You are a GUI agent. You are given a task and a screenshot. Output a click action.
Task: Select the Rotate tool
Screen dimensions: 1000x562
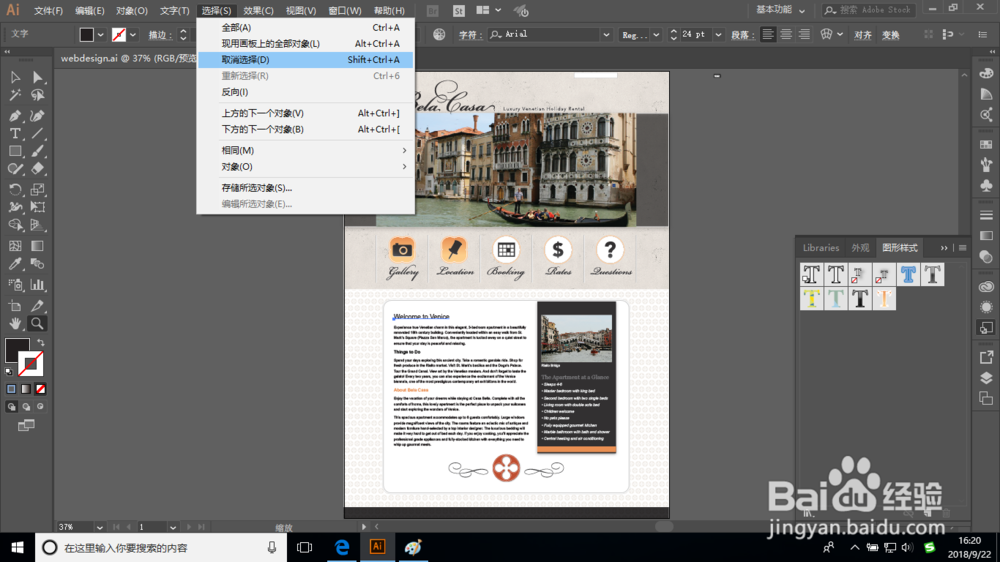(x=15, y=189)
